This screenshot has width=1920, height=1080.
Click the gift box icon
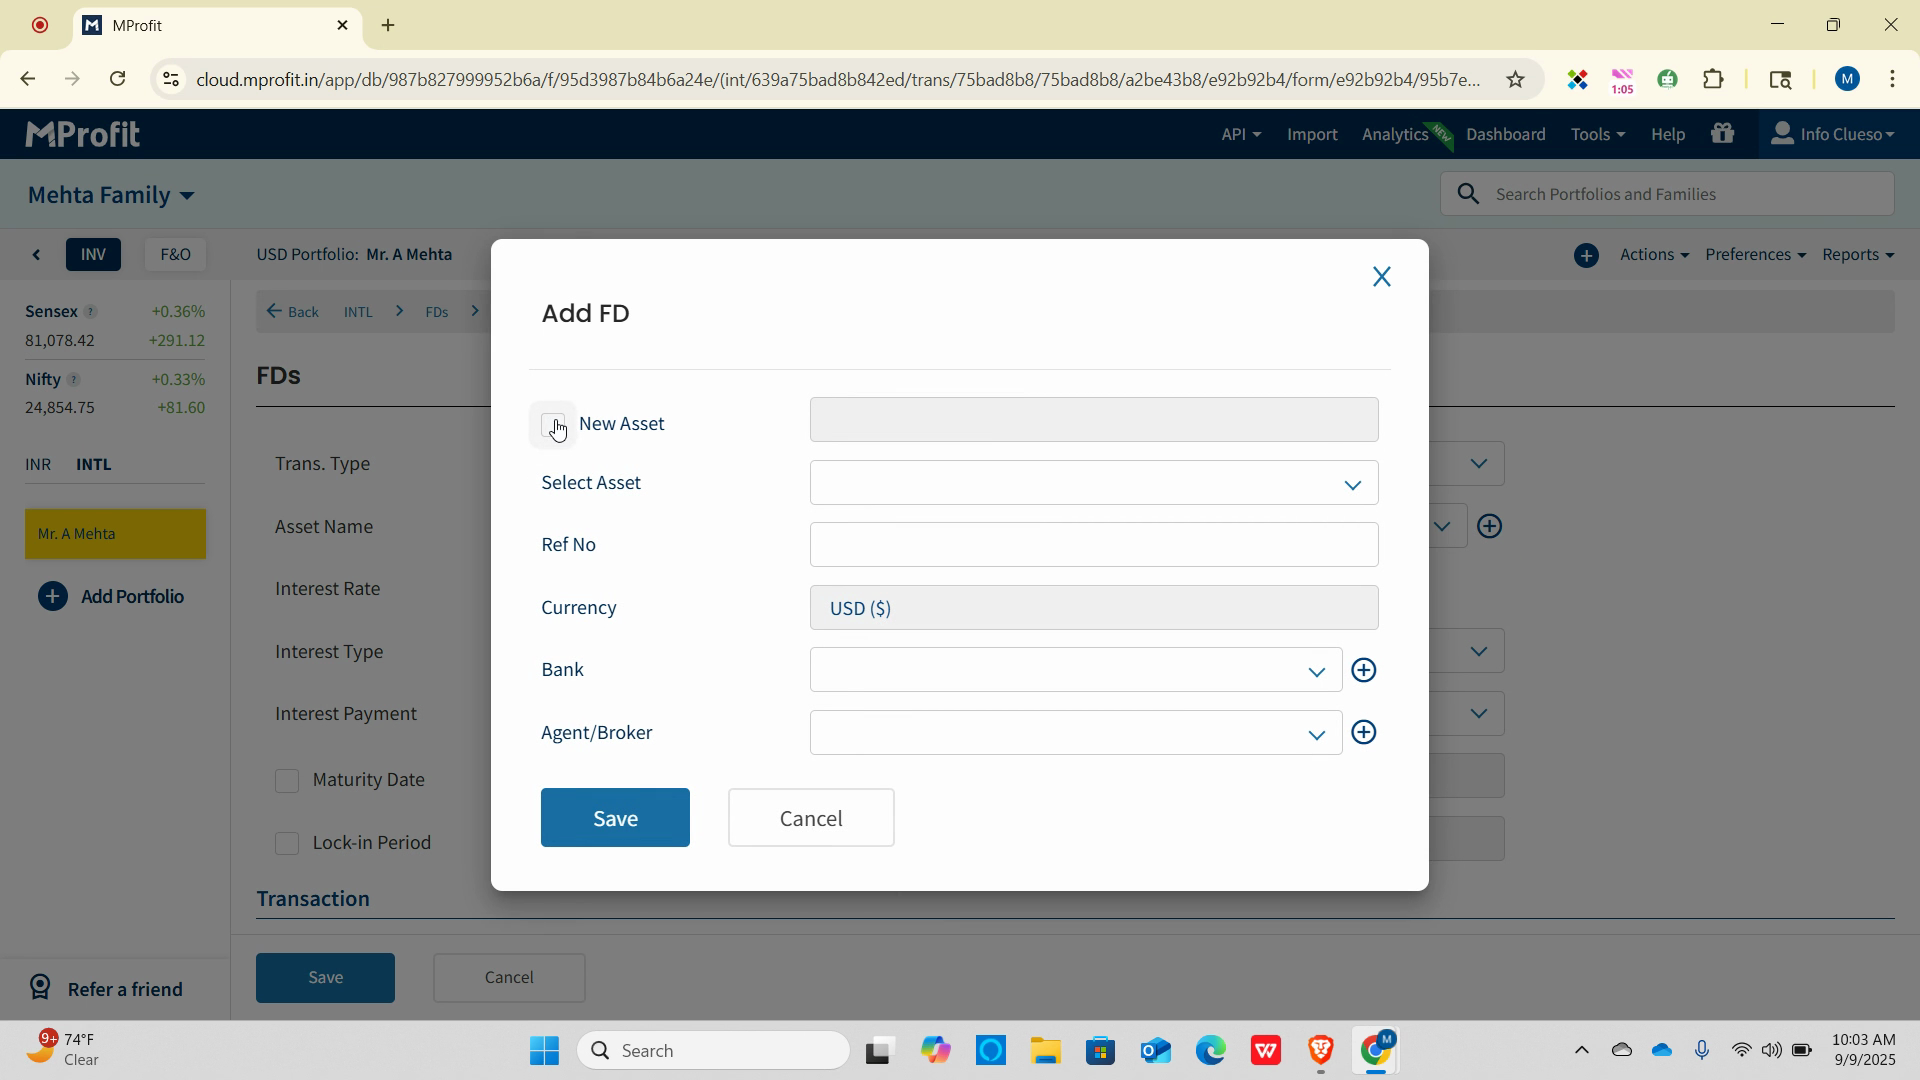[1722, 133]
